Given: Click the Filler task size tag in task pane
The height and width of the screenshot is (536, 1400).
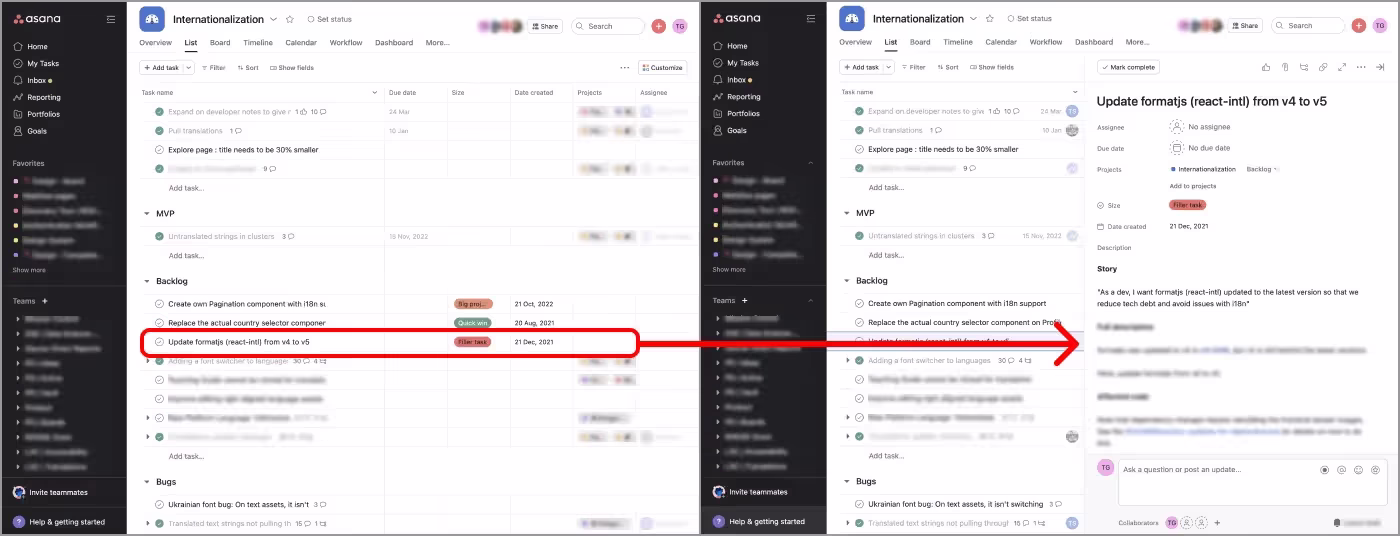Looking at the screenshot, I should (x=1187, y=205).
